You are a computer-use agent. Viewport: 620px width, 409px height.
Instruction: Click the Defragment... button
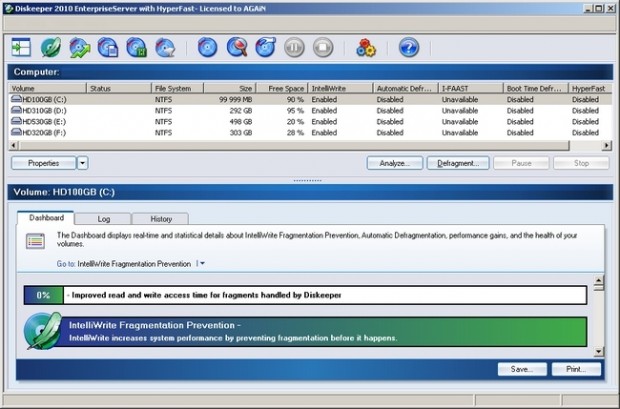coord(458,163)
